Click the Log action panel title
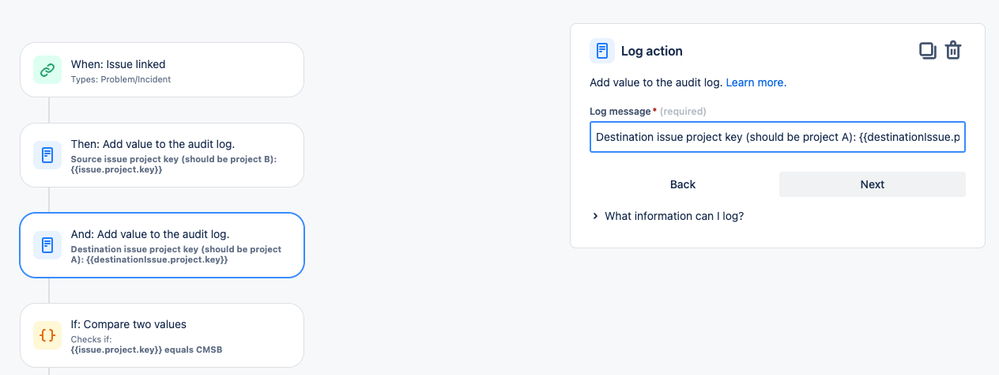999x375 pixels. click(652, 51)
